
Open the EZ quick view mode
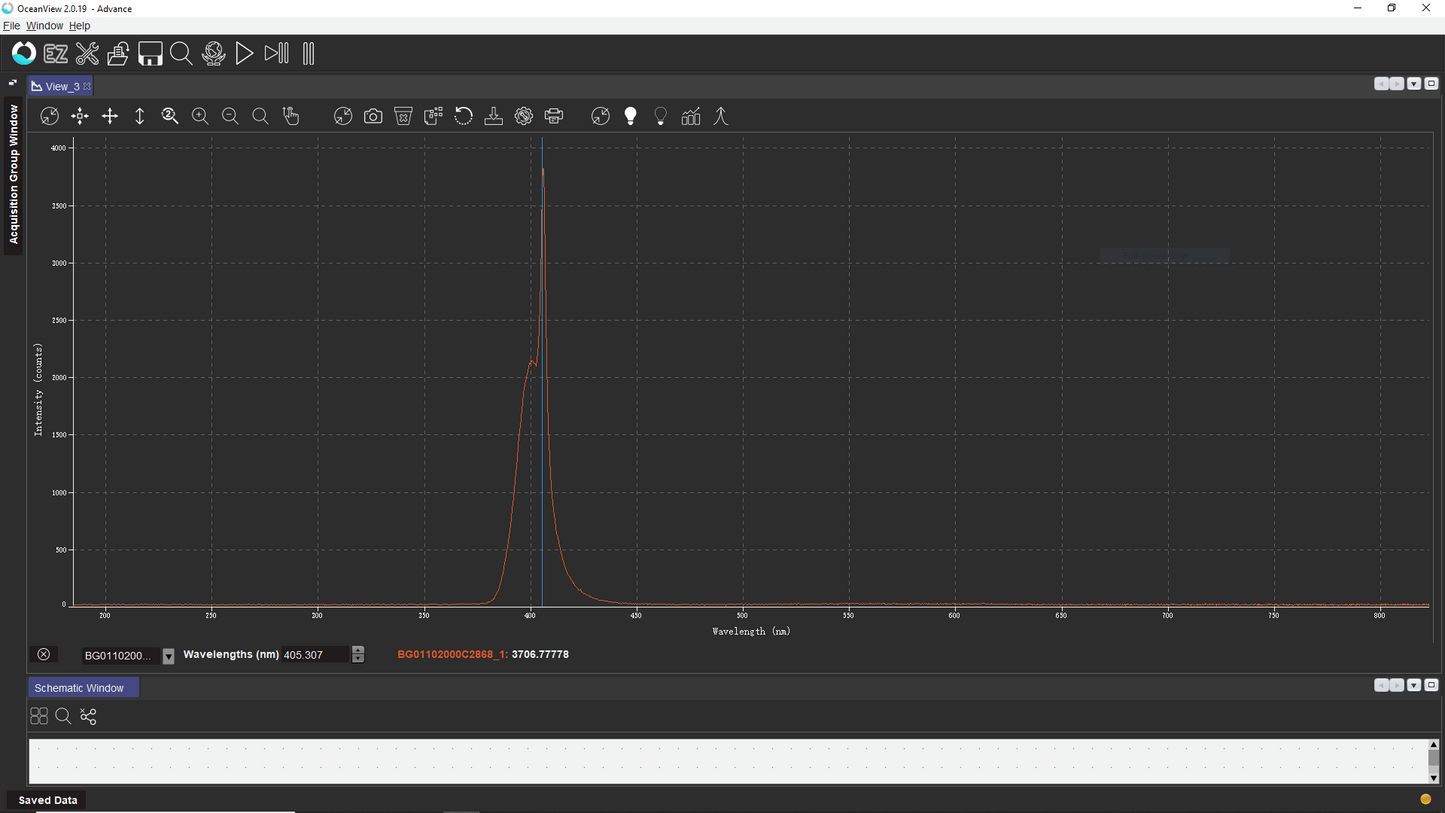click(x=56, y=54)
